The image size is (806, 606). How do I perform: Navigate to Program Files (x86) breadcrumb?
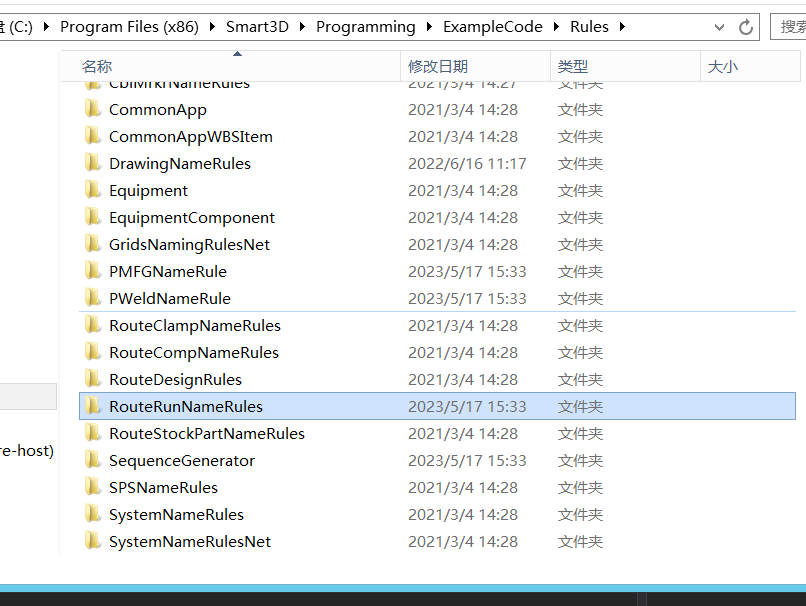(129, 27)
